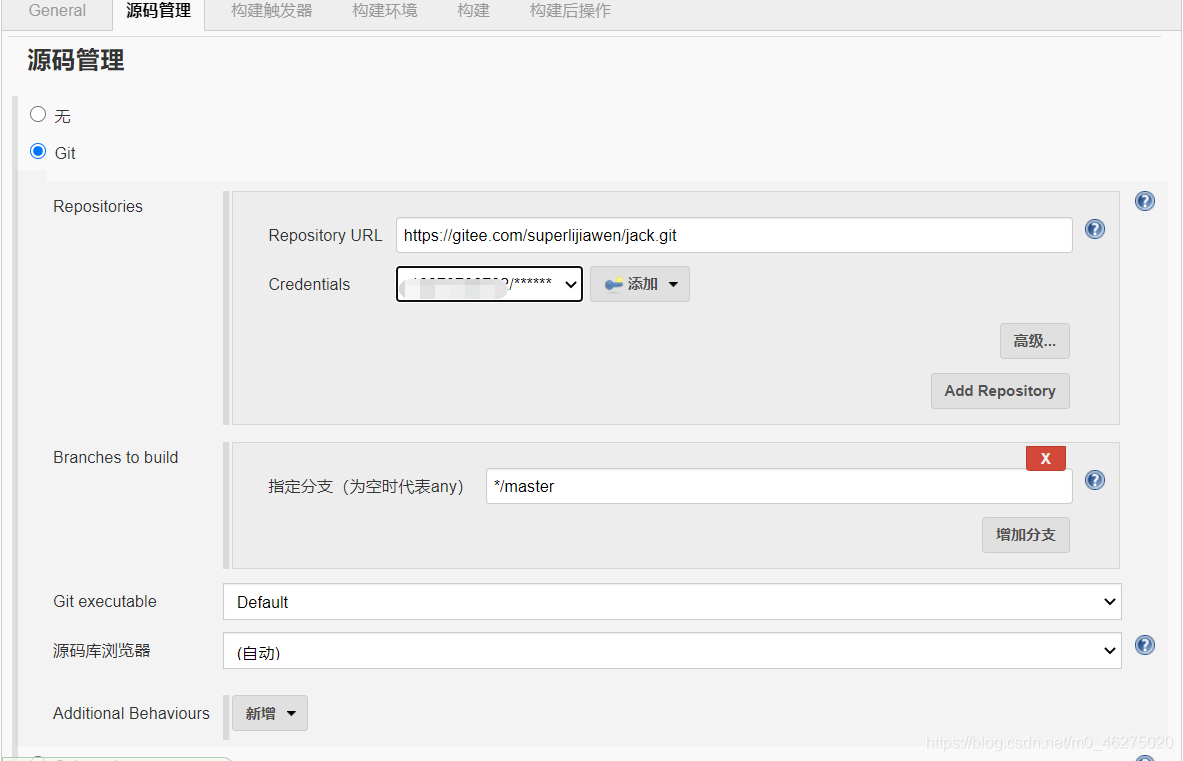Click the Additional Behaviours label
Viewport: 1183px width, 761px height.
tap(131, 713)
